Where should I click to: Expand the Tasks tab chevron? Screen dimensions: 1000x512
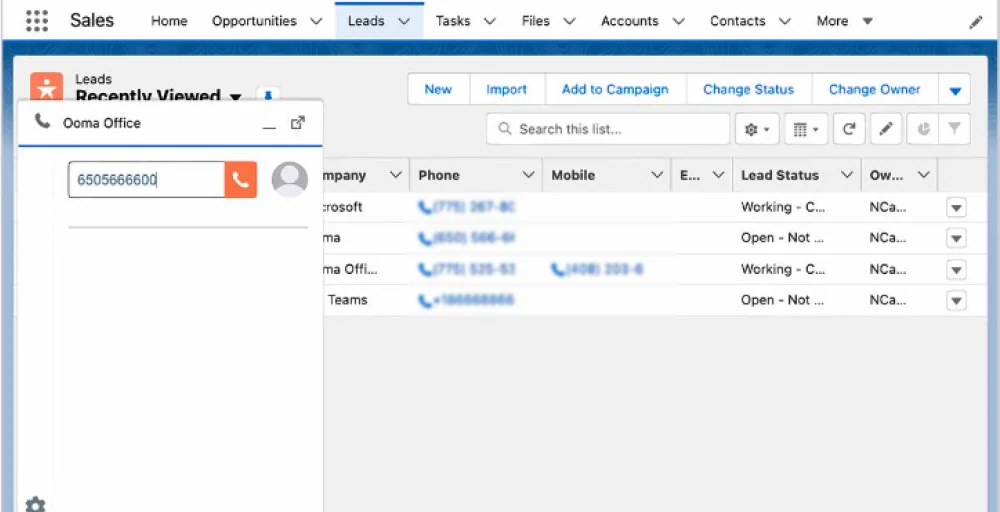point(490,22)
